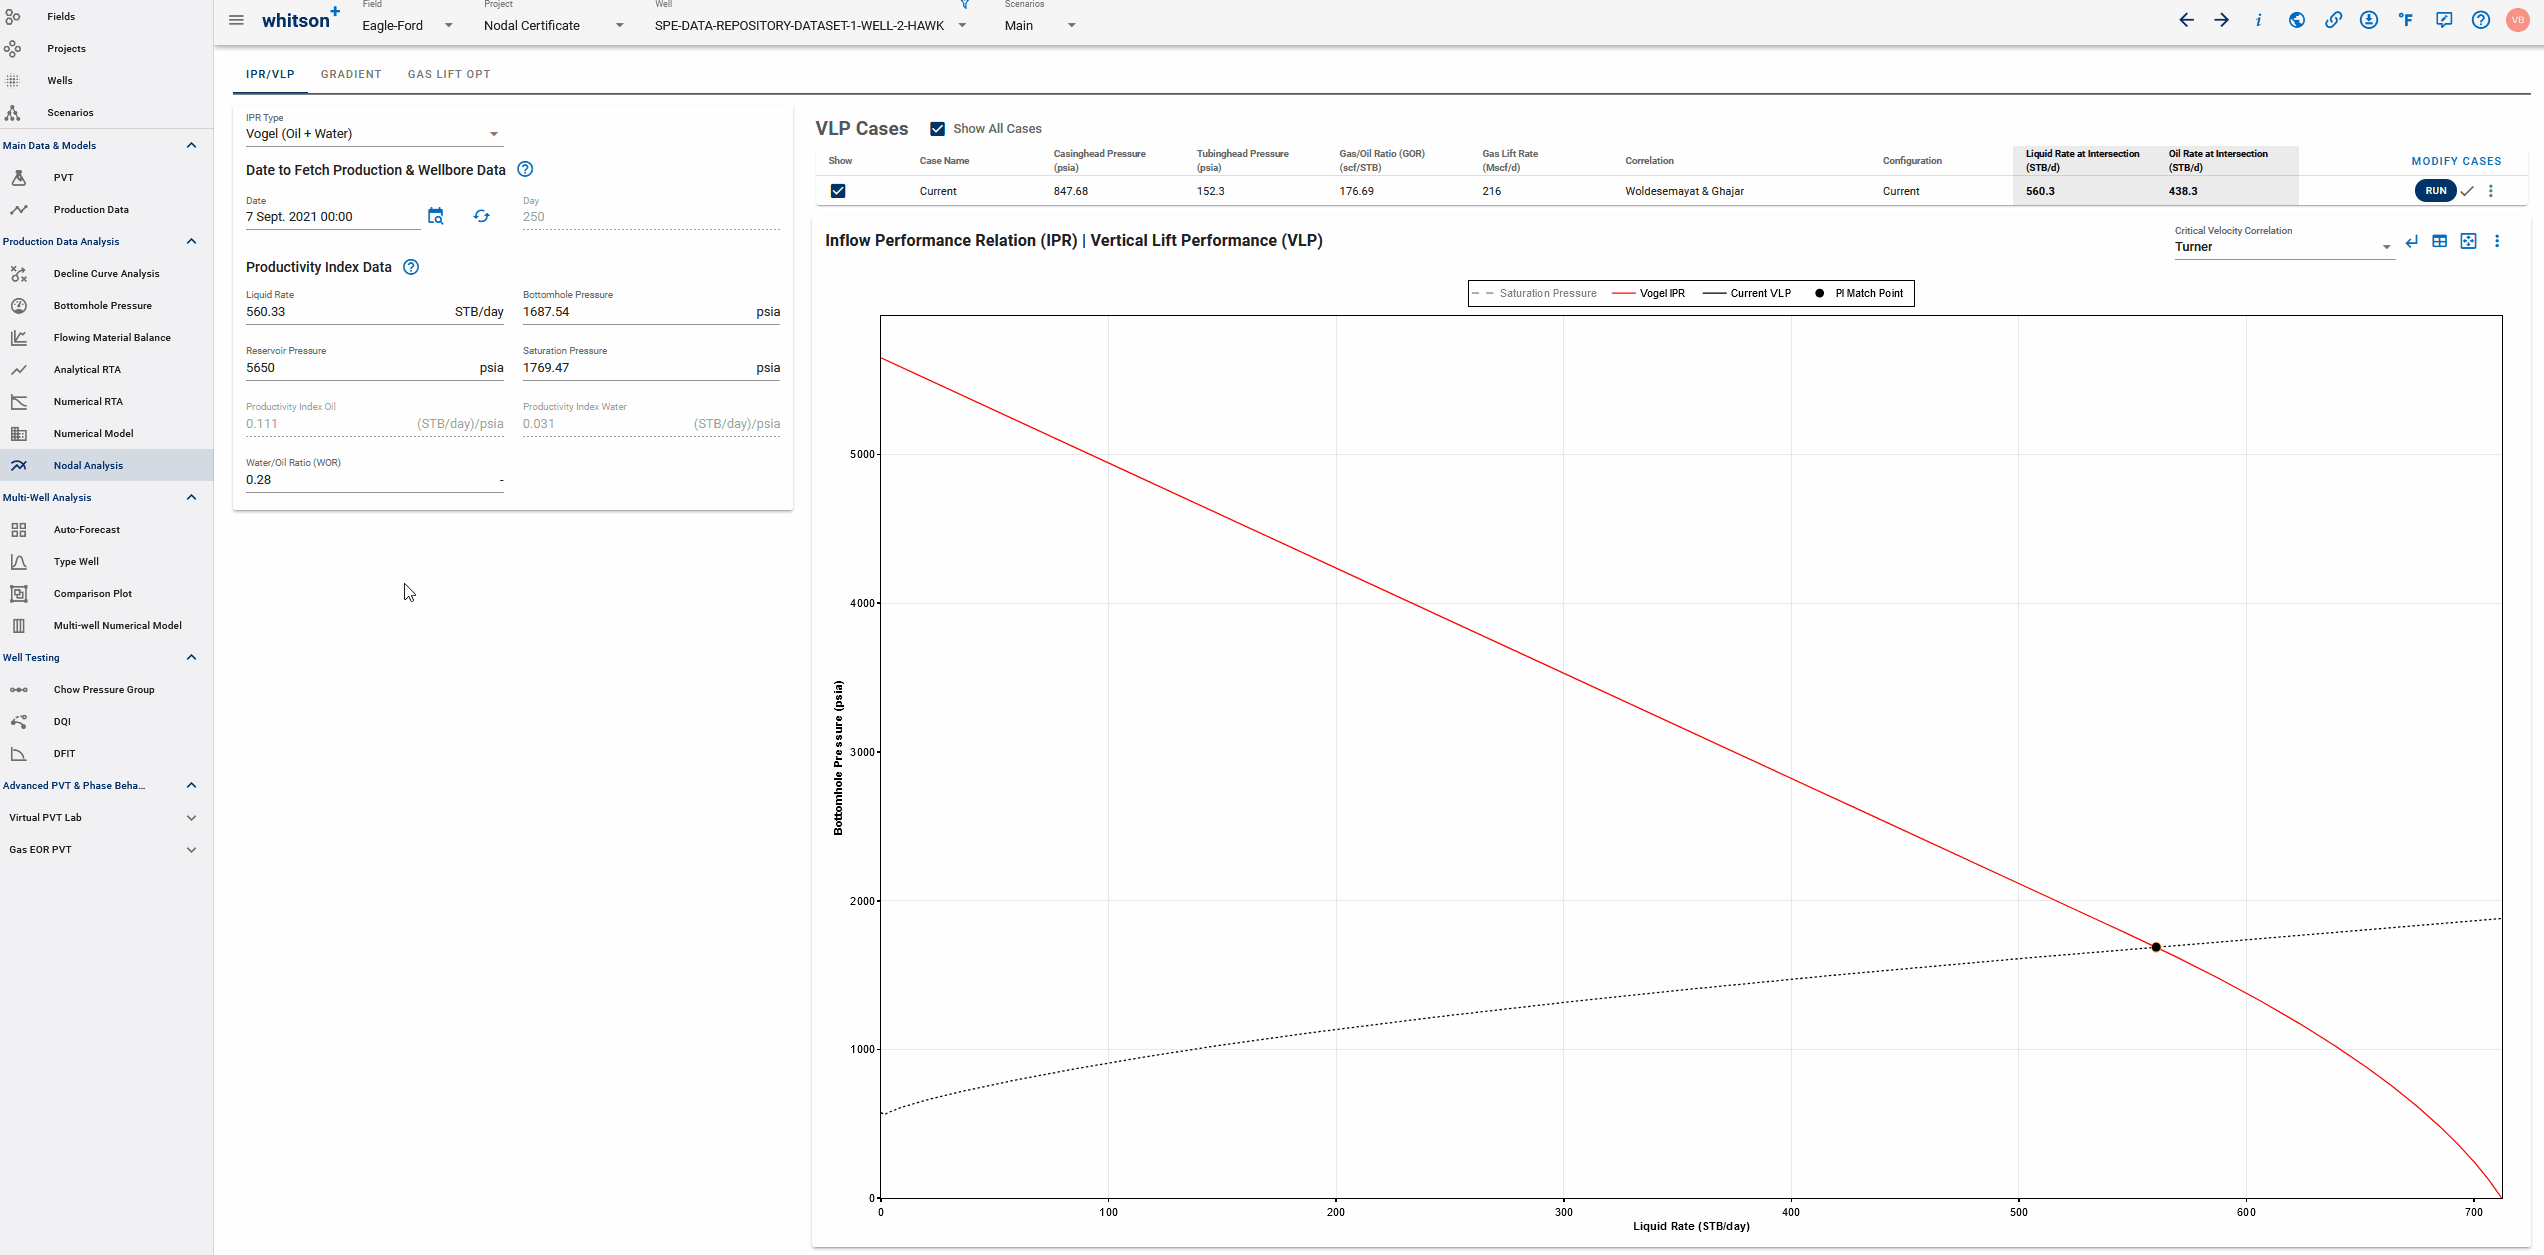Switch to the GAS LIFT OPT tab

pyautogui.click(x=448, y=73)
